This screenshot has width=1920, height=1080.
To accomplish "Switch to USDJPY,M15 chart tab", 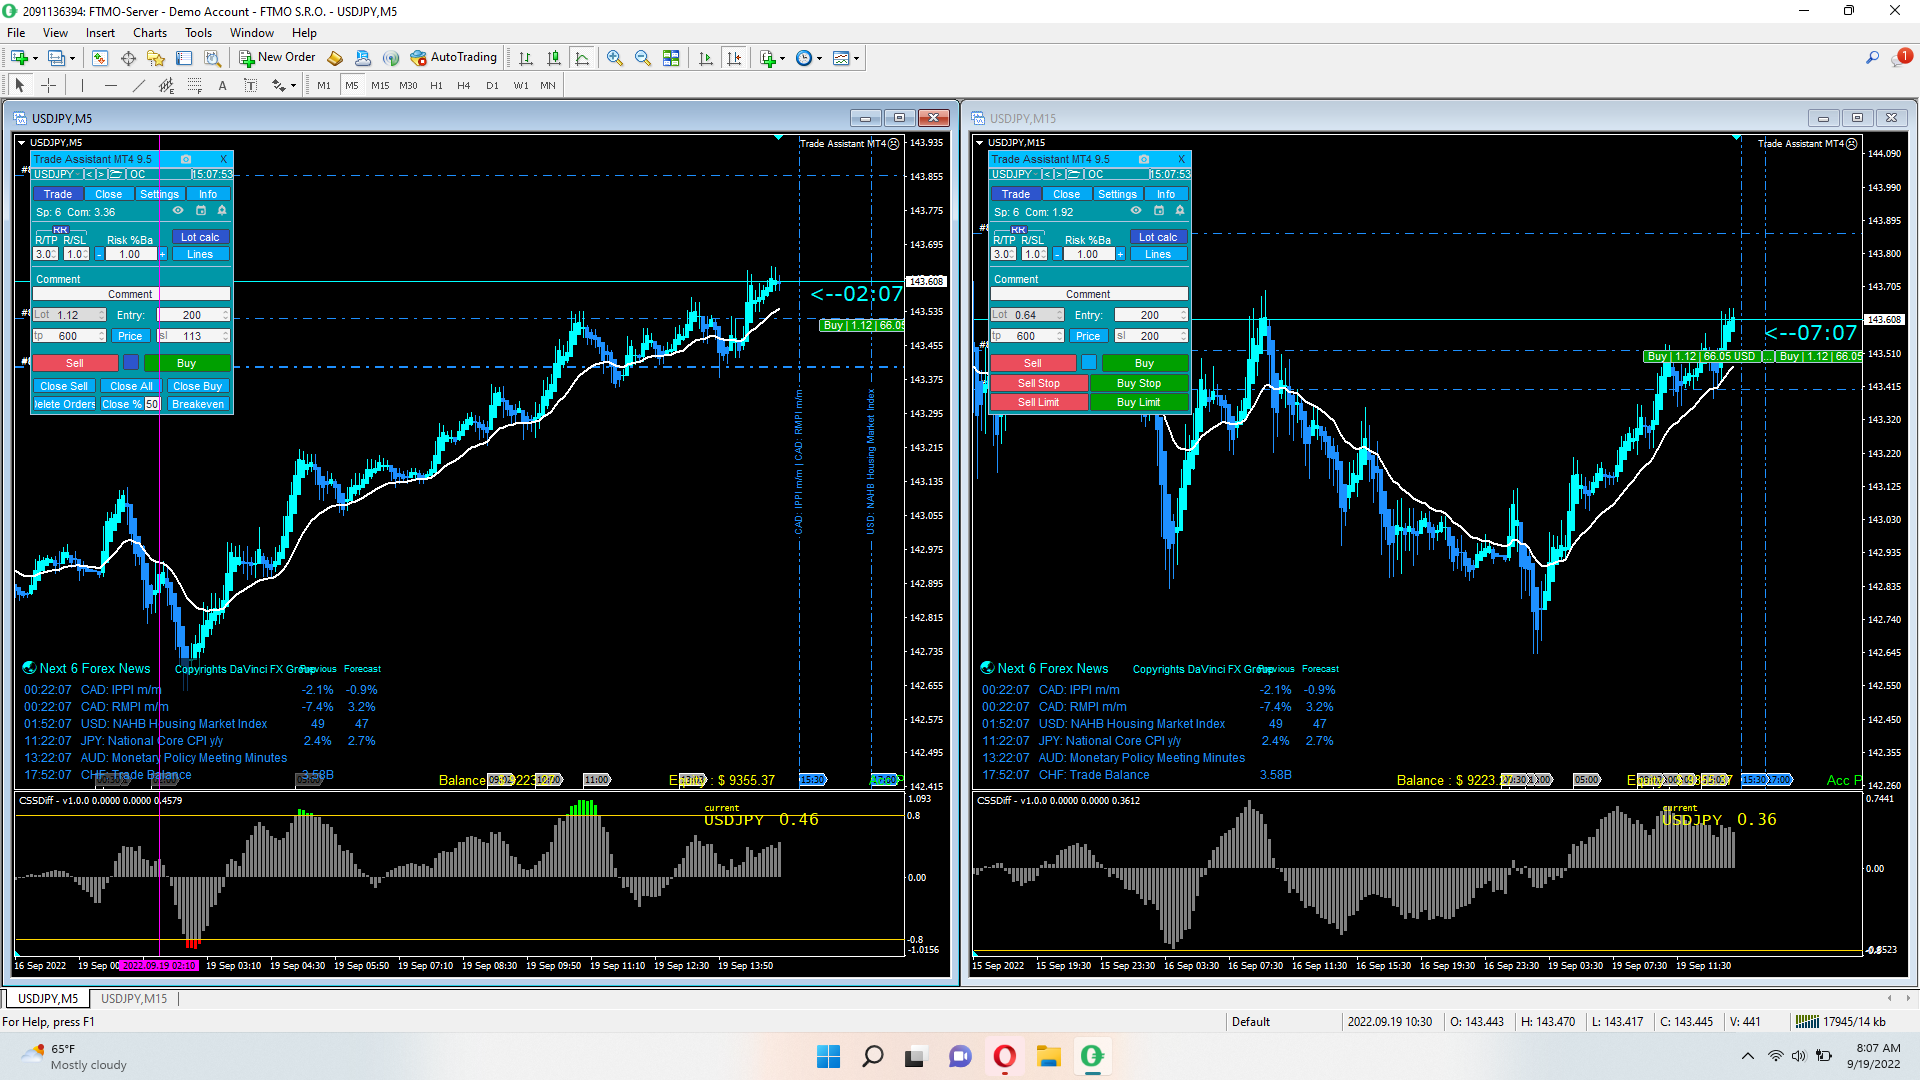I will click(x=134, y=999).
